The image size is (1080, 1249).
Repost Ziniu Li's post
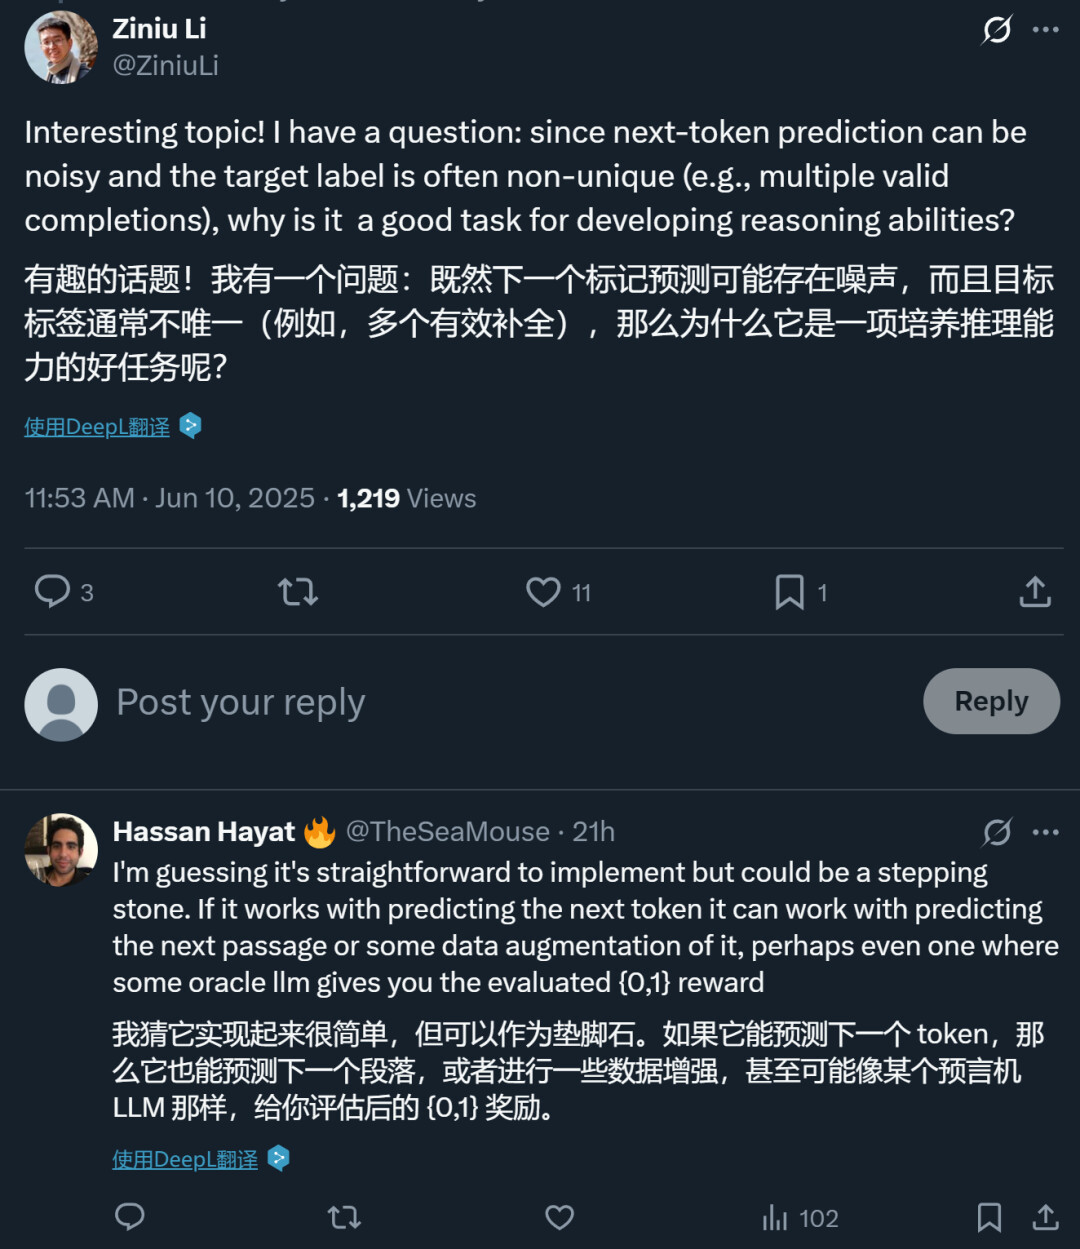[x=298, y=592]
